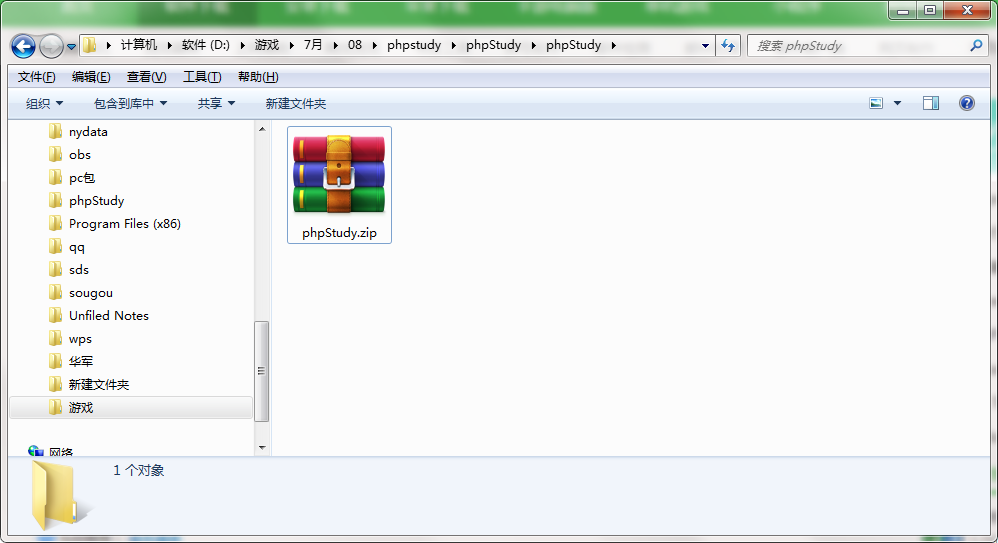Viewport: 998px width, 543px height.
Task: Click the navigation pane scrollbar thumb
Action: click(x=262, y=371)
